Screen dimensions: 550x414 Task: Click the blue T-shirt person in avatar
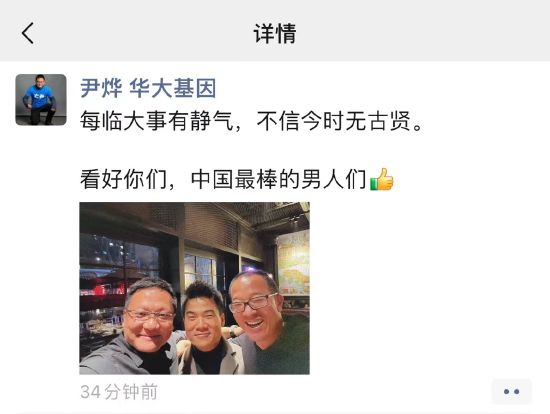coord(39,100)
